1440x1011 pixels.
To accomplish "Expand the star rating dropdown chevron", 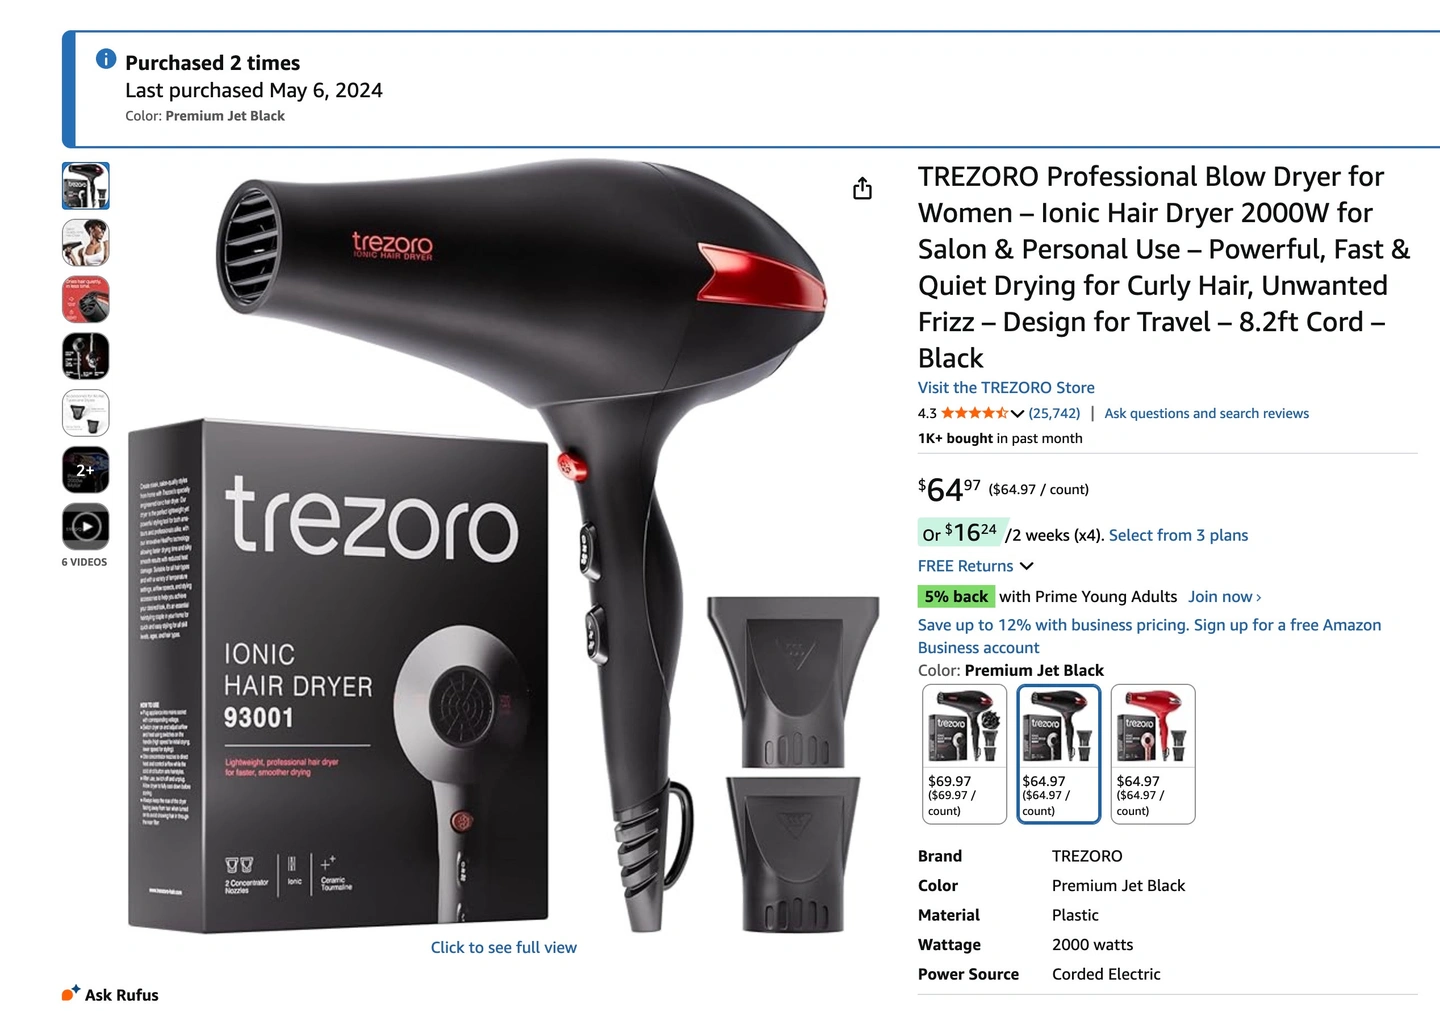I will click(x=1017, y=413).
